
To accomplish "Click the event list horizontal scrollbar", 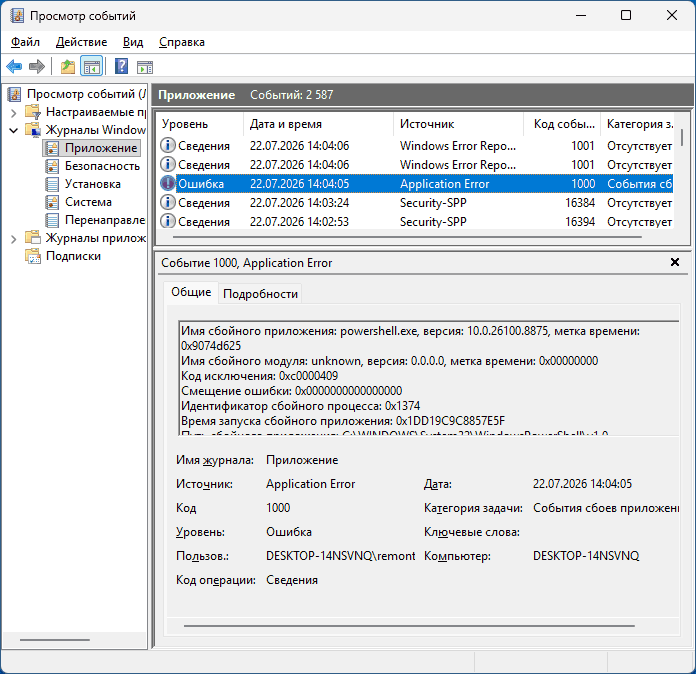I will click(407, 237).
